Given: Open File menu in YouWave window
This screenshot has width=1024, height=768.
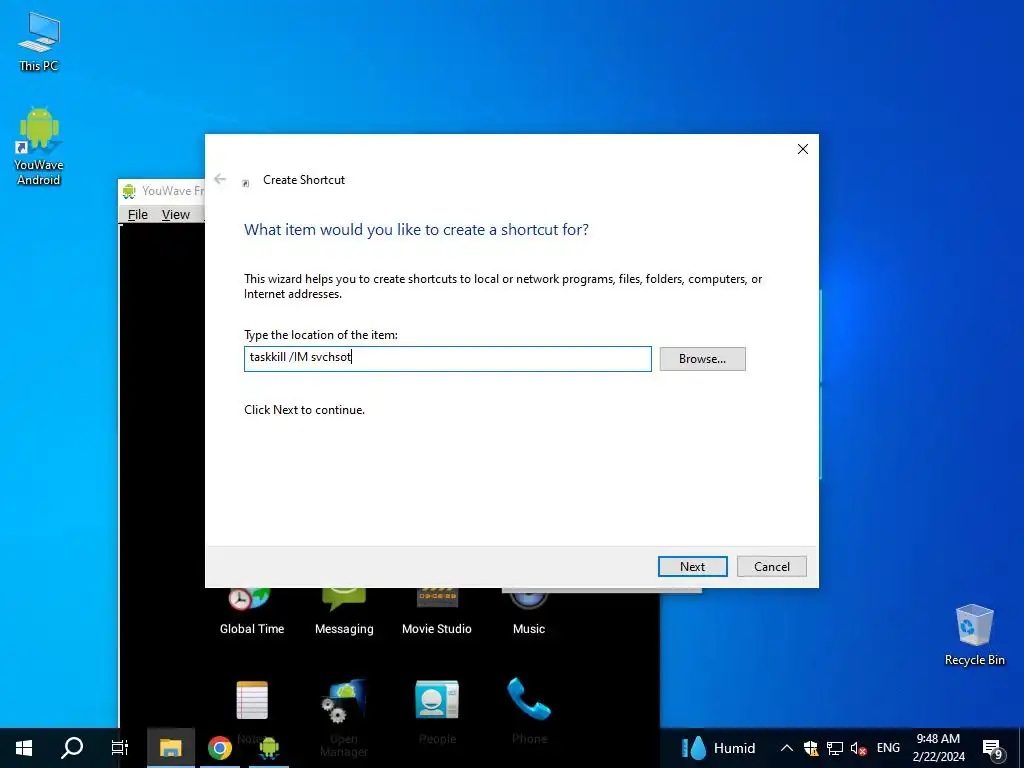Looking at the screenshot, I should [x=138, y=214].
